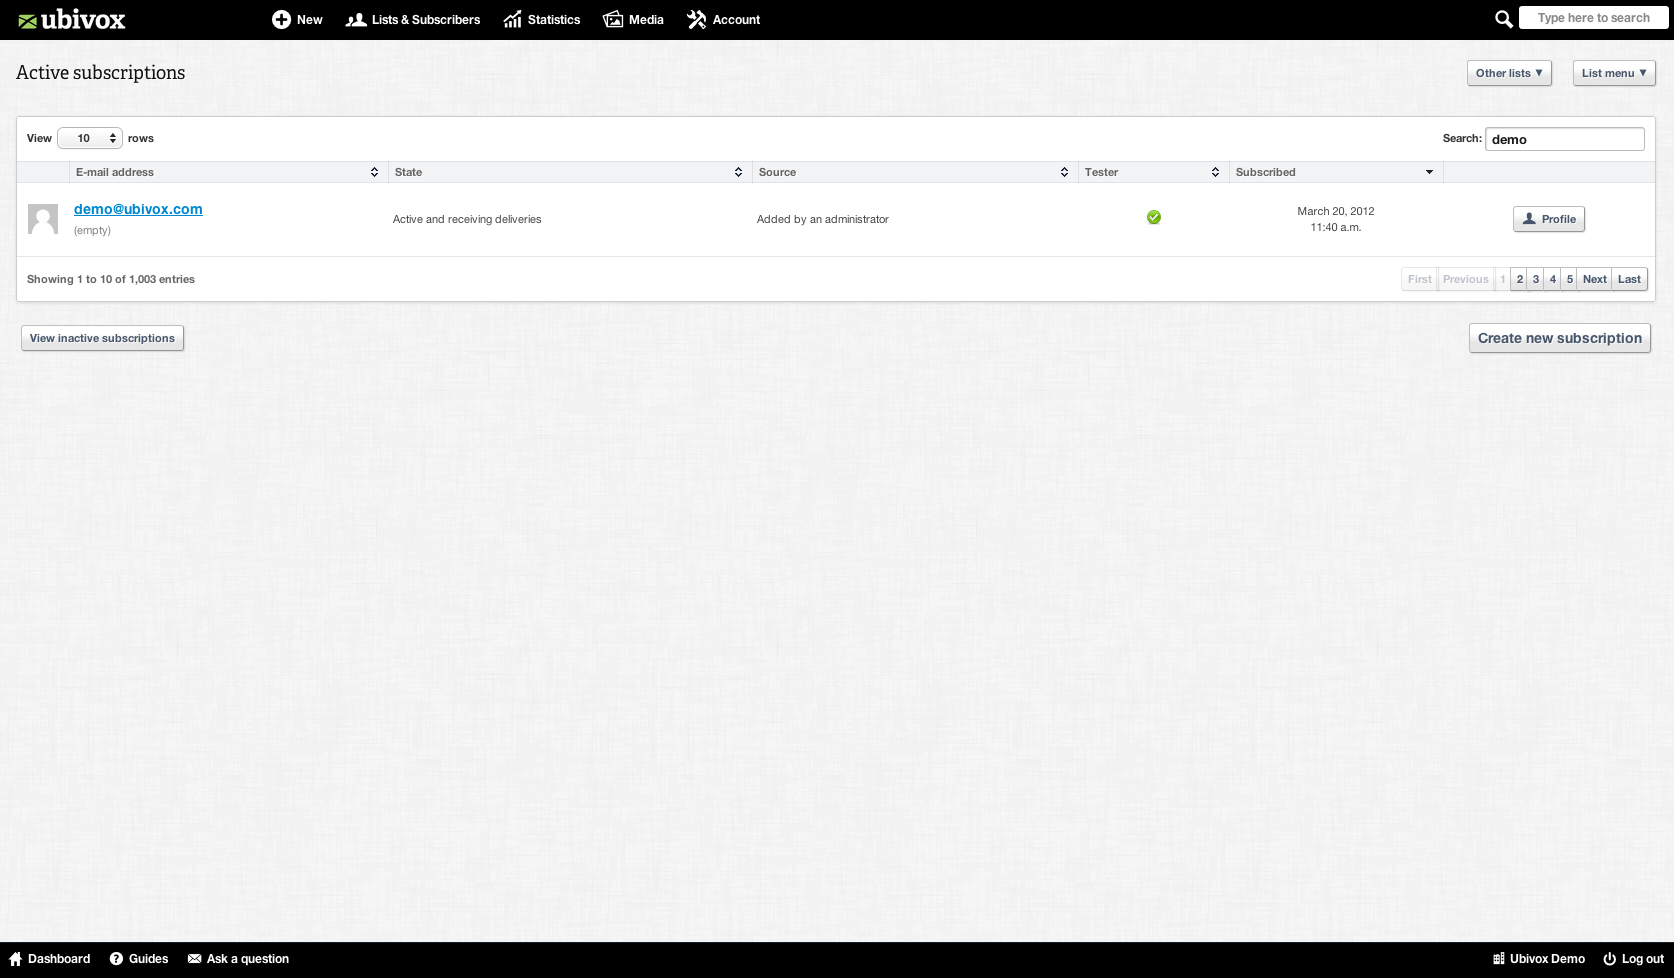Open Guides in footer
The width and height of the screenshot is (1674, 978).
[x=139, y=959]
